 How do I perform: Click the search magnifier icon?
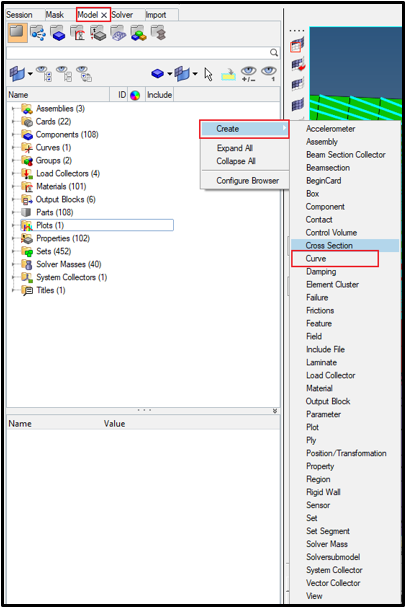coord(274,52)
